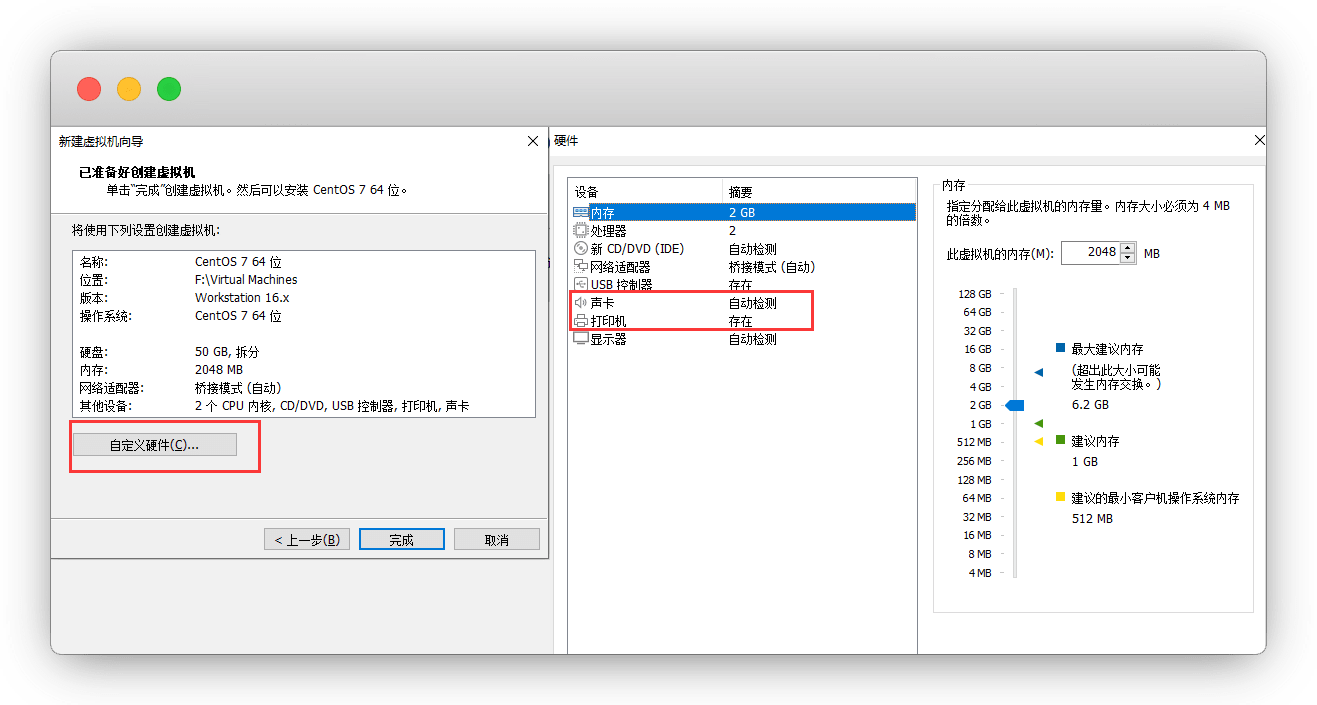Select the 新 CD/DVD (IDE) device row
The width and height of the screenshot is (1317, 705).
[x=743, y=248]
